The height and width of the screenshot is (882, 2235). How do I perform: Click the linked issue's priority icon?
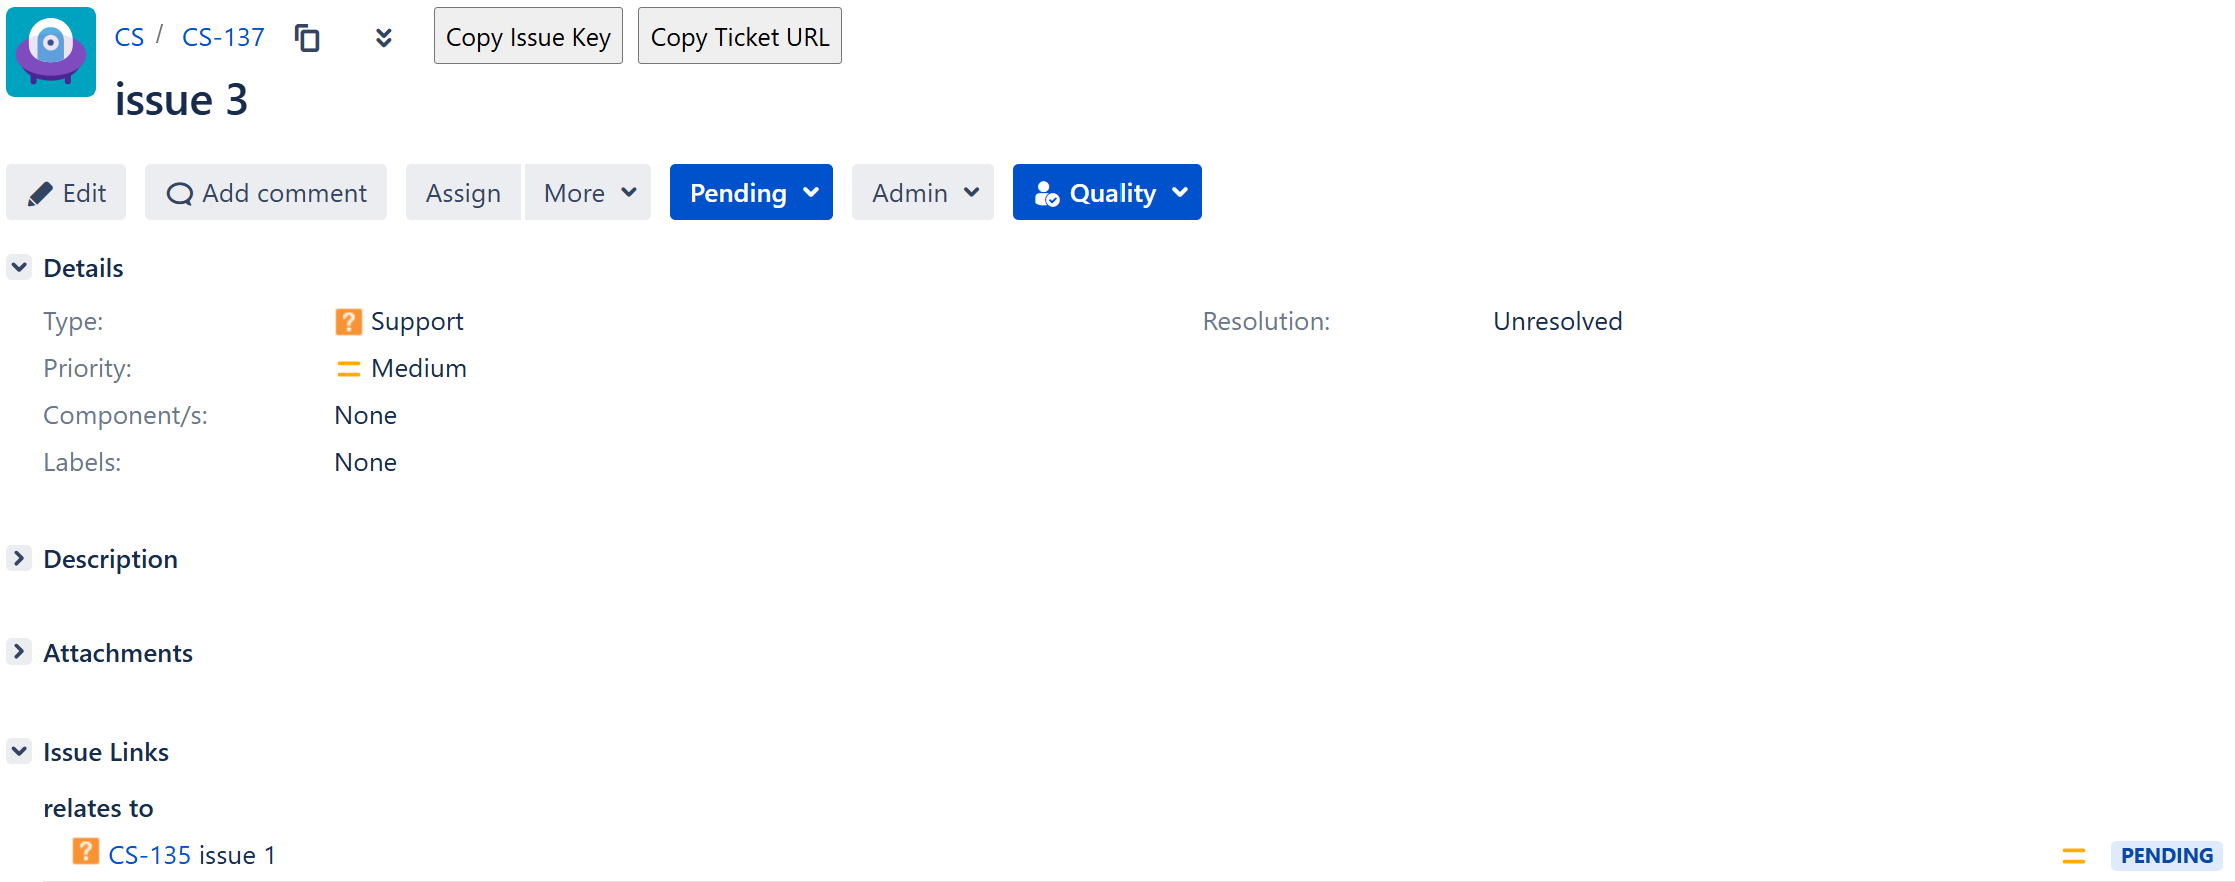2074,856
